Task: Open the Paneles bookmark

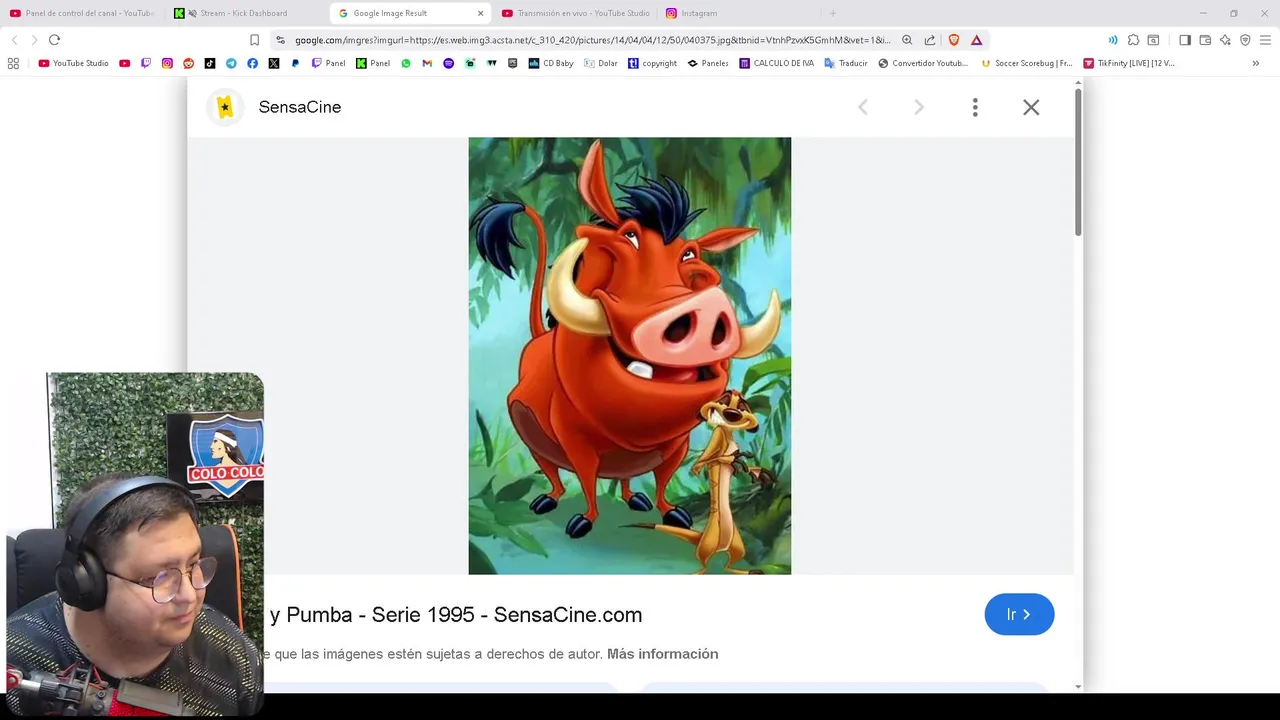Action: coord(708,63)
